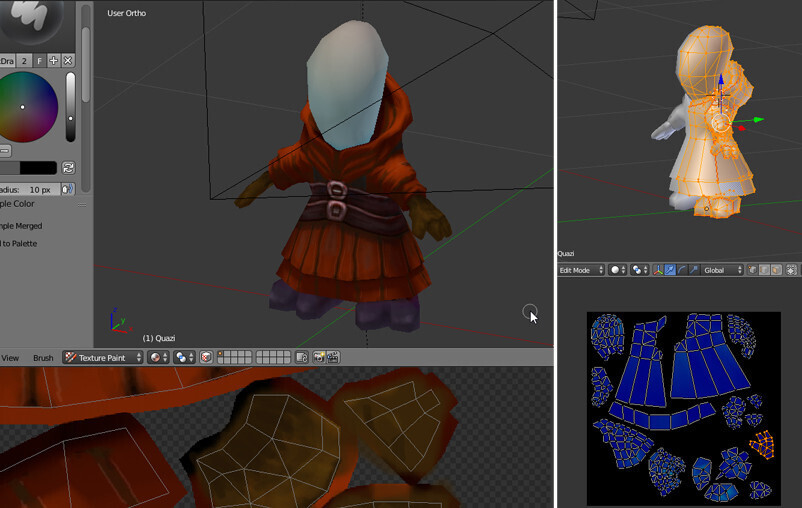The height and width of the screenshot is (508, 802).
Task: Toggle radius pressure sensitivity button
Action: pos(68,189)
